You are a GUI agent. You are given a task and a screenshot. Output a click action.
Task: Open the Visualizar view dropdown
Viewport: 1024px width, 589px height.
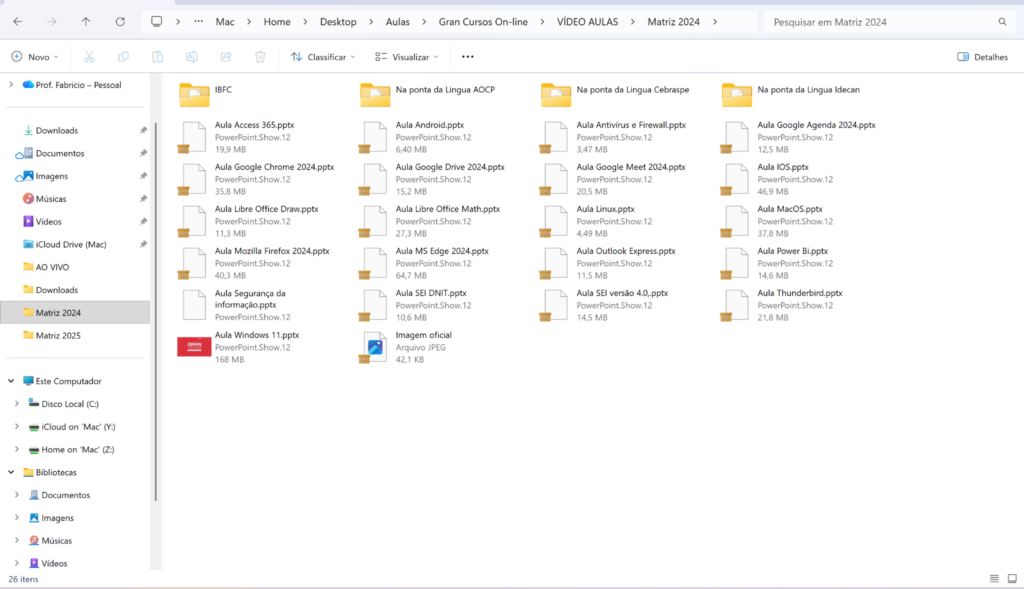(x=406, y=57)
